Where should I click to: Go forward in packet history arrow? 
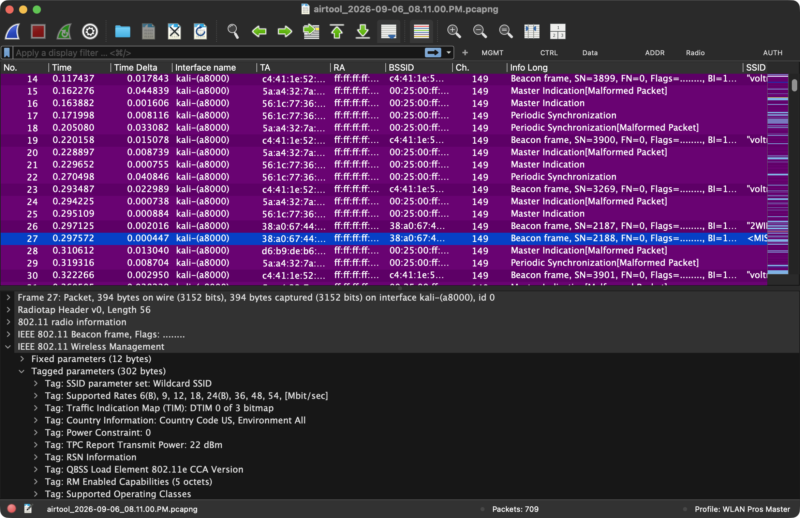[285, 32]
